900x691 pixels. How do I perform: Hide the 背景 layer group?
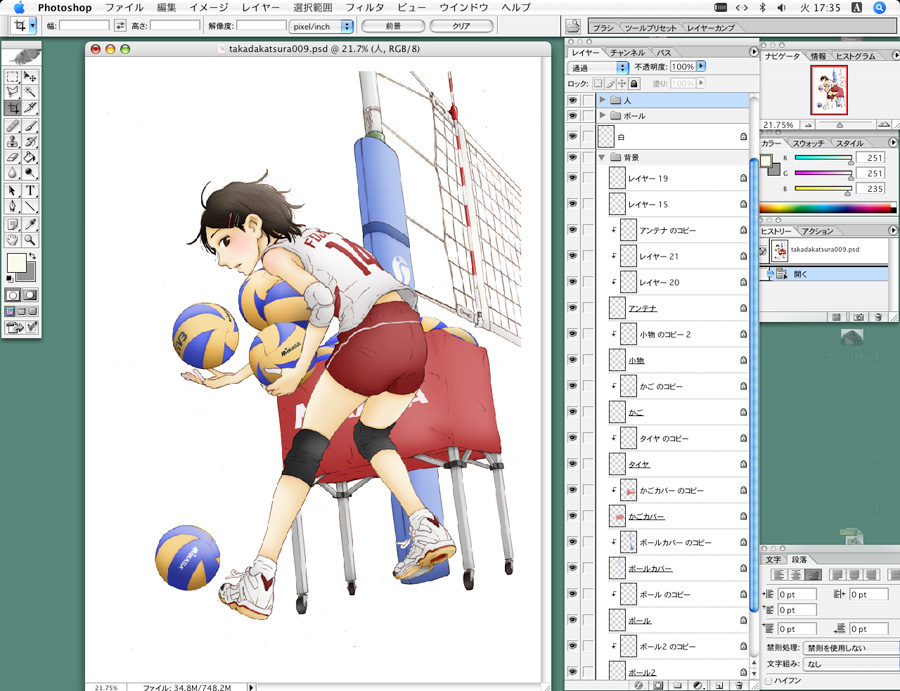[x=572, y=157]
